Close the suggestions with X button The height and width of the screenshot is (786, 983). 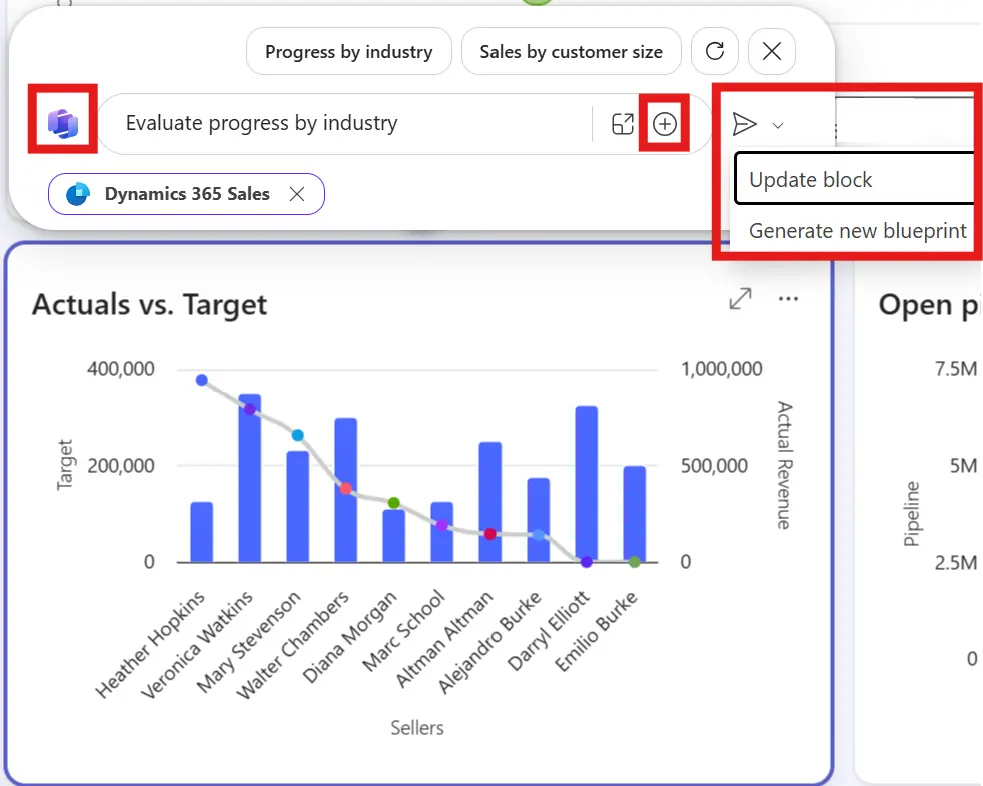[772, 52]
